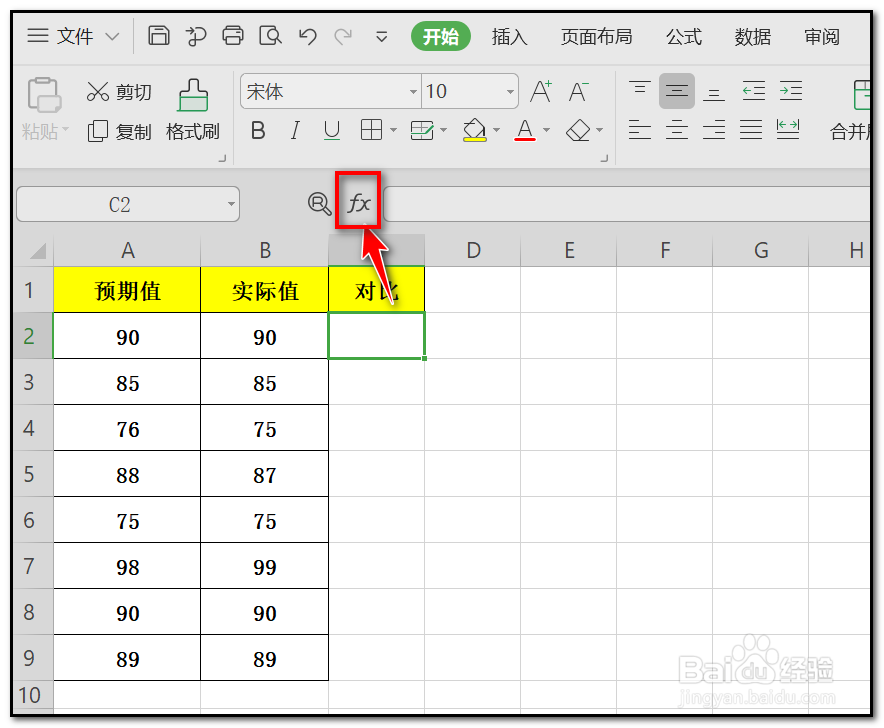884x728 pixels.
Task: Click the fx Insert Function button
Action: pyautogui.click(x=359, y=203)
